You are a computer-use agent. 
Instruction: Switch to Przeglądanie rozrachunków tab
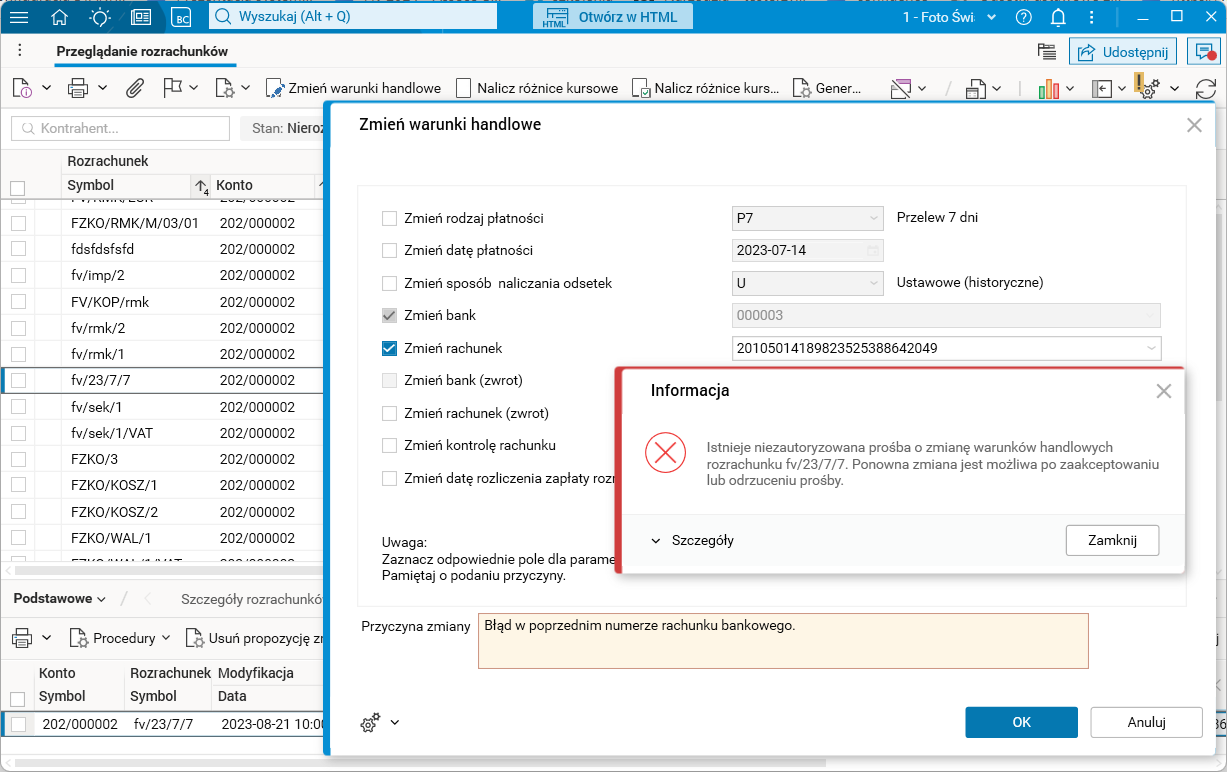pos(142,51)
